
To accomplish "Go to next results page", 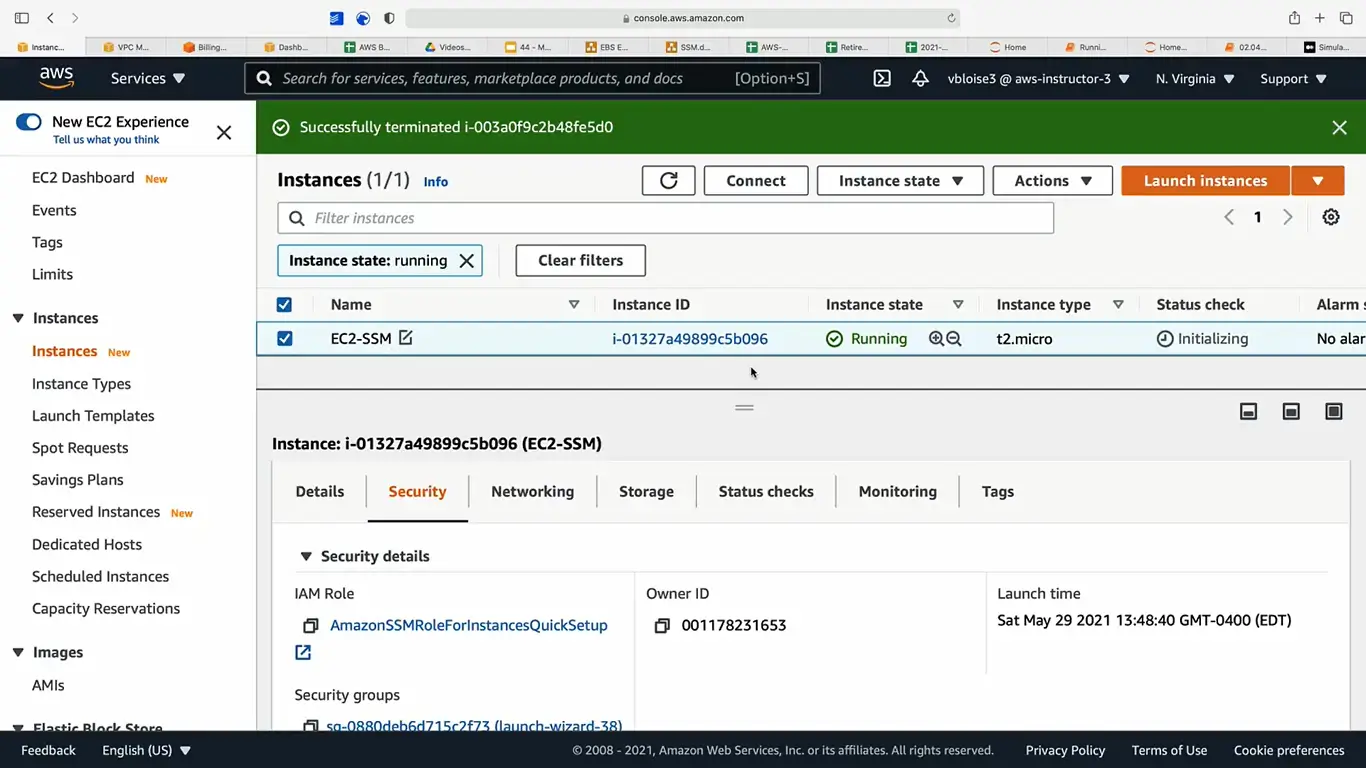I will (x=1288, y=217).
